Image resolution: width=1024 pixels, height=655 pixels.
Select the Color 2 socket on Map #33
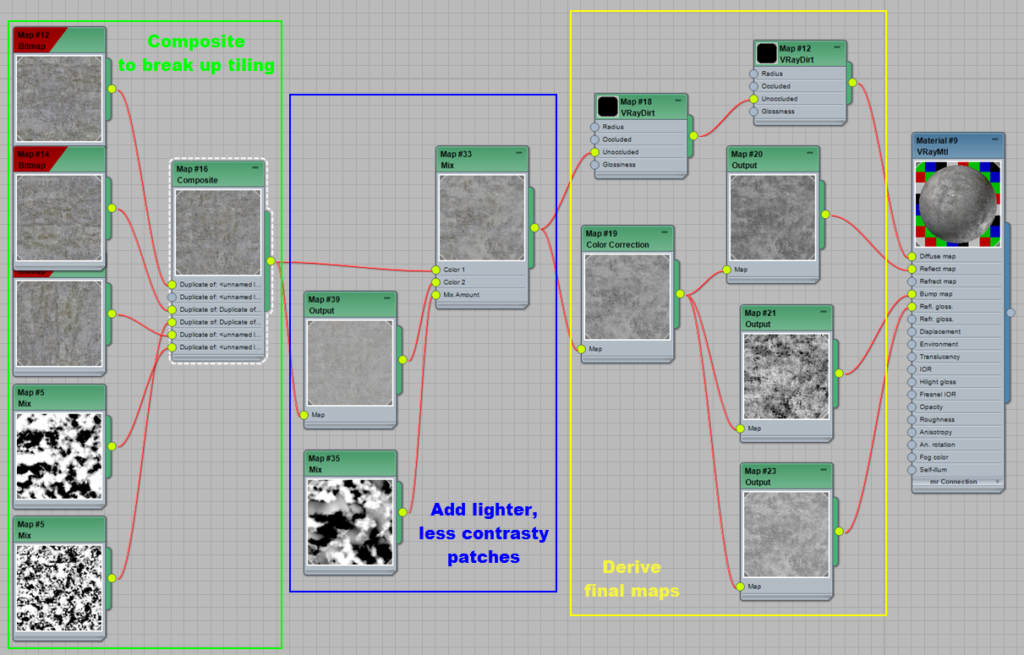click(x=436, y=282)
